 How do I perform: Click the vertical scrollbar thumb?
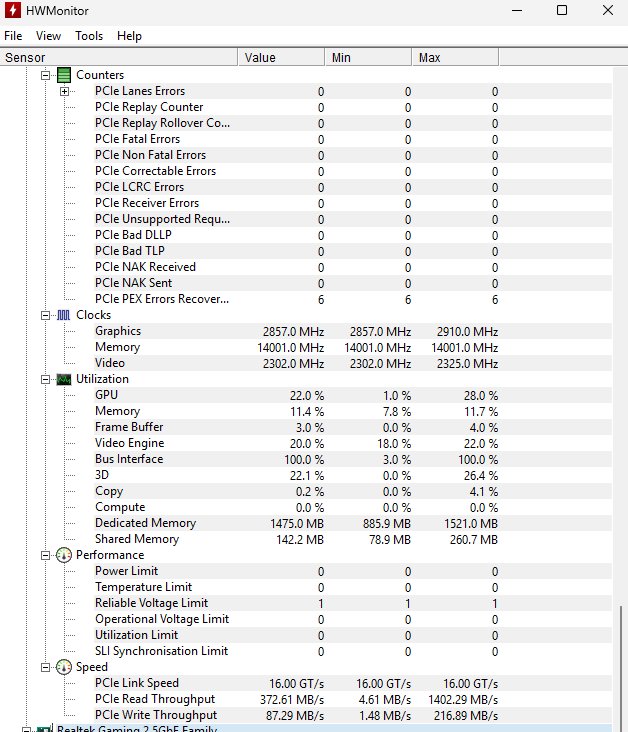[621, 669]
